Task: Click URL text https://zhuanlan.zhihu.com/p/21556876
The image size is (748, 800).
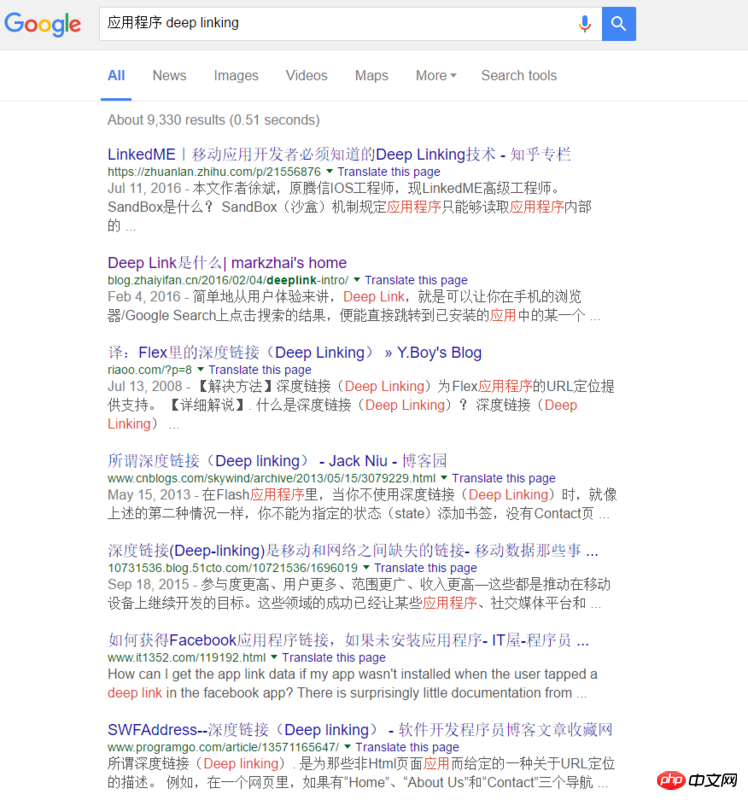Action: click(x=214, y=172)
